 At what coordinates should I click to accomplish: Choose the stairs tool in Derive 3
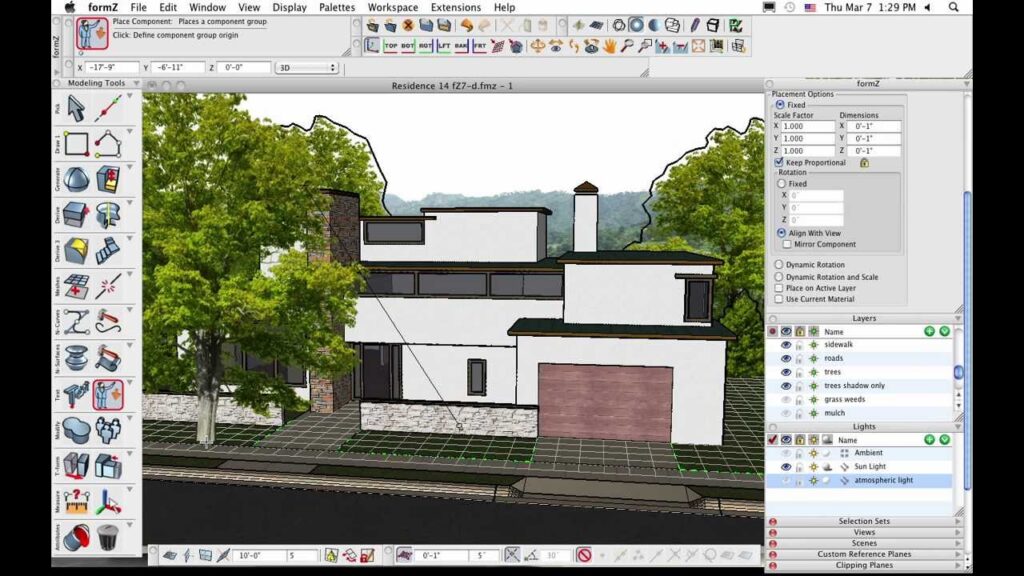pos(108,249)
